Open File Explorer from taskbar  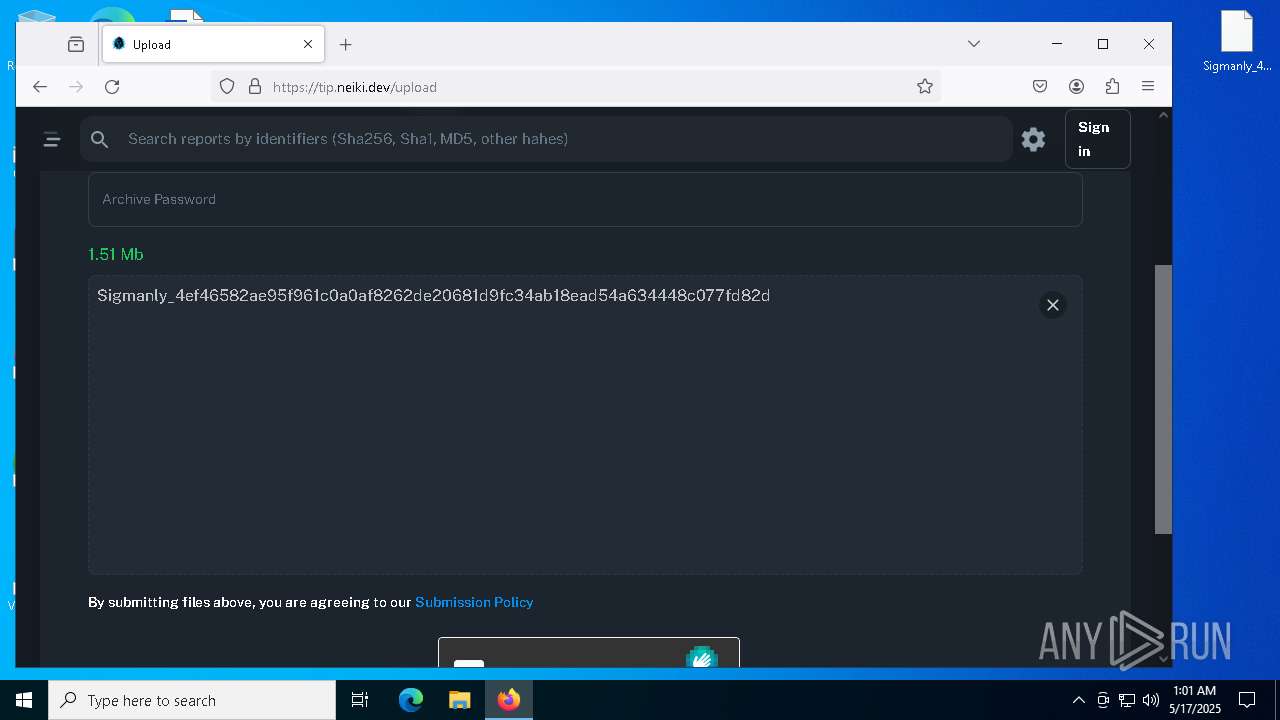click(x=460, y=700)
